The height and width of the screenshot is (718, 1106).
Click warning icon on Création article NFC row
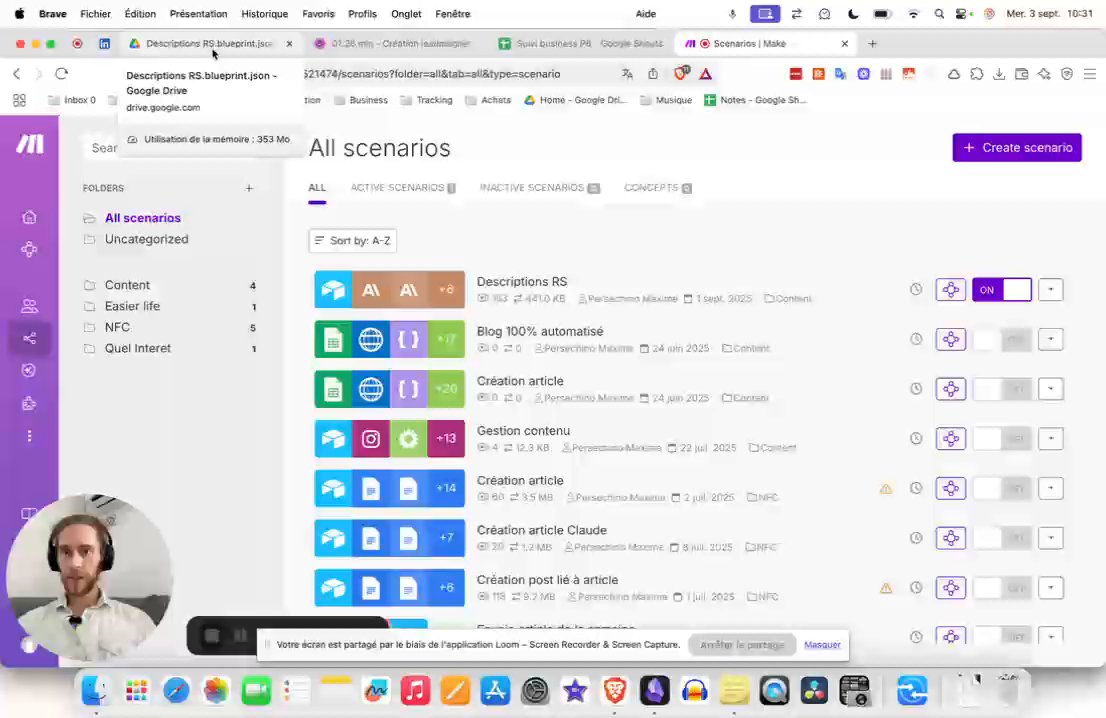886,488
